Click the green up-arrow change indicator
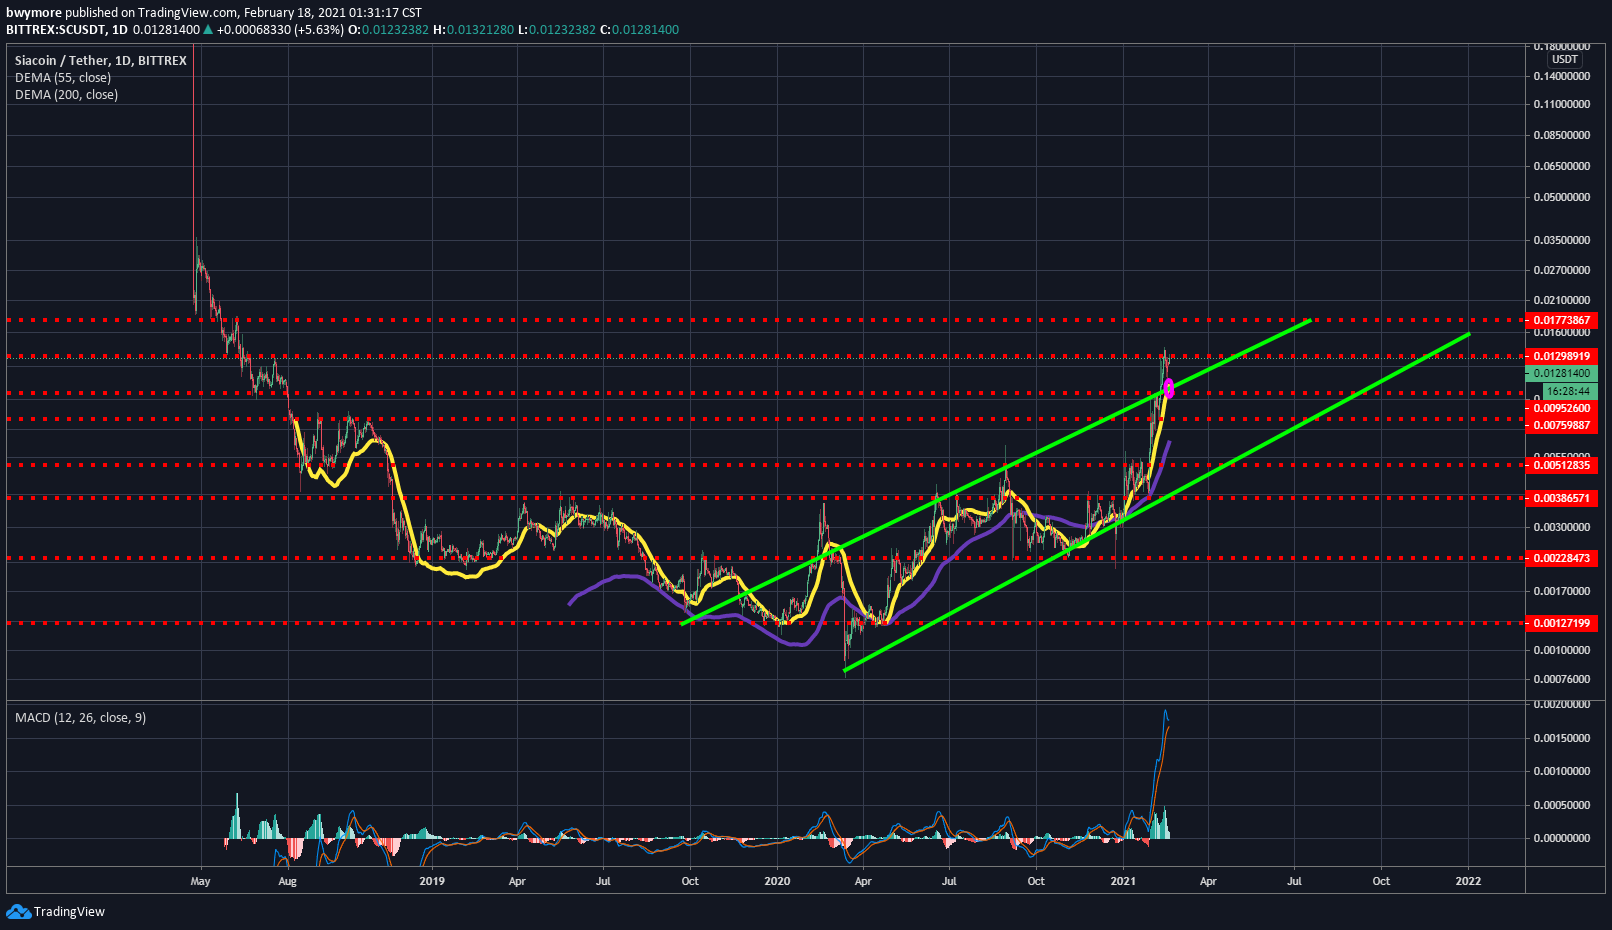The image size is (1612, 930). [208, 30]
